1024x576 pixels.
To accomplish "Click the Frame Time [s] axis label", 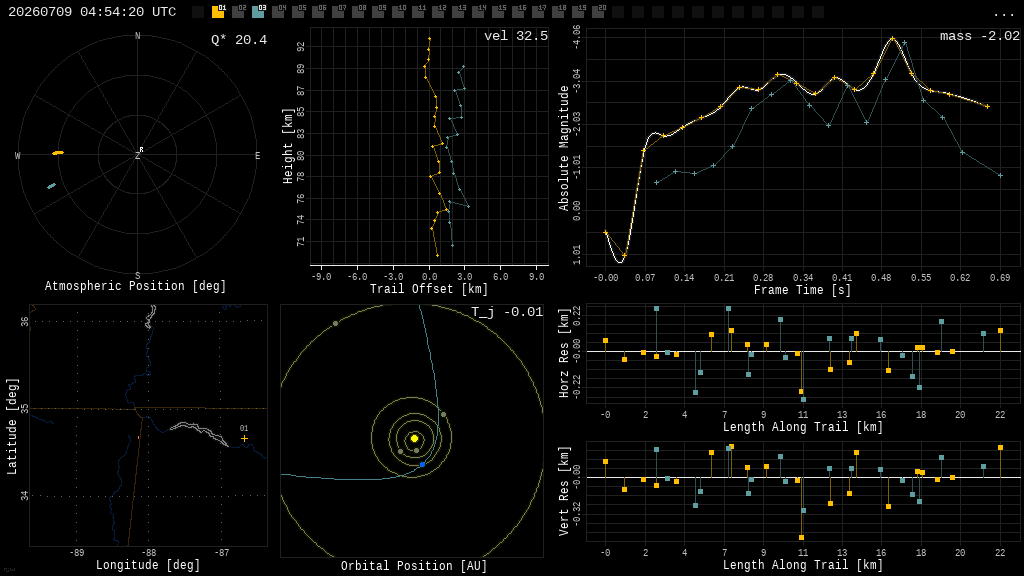I will pyautogui.click(x=802, y=289).
